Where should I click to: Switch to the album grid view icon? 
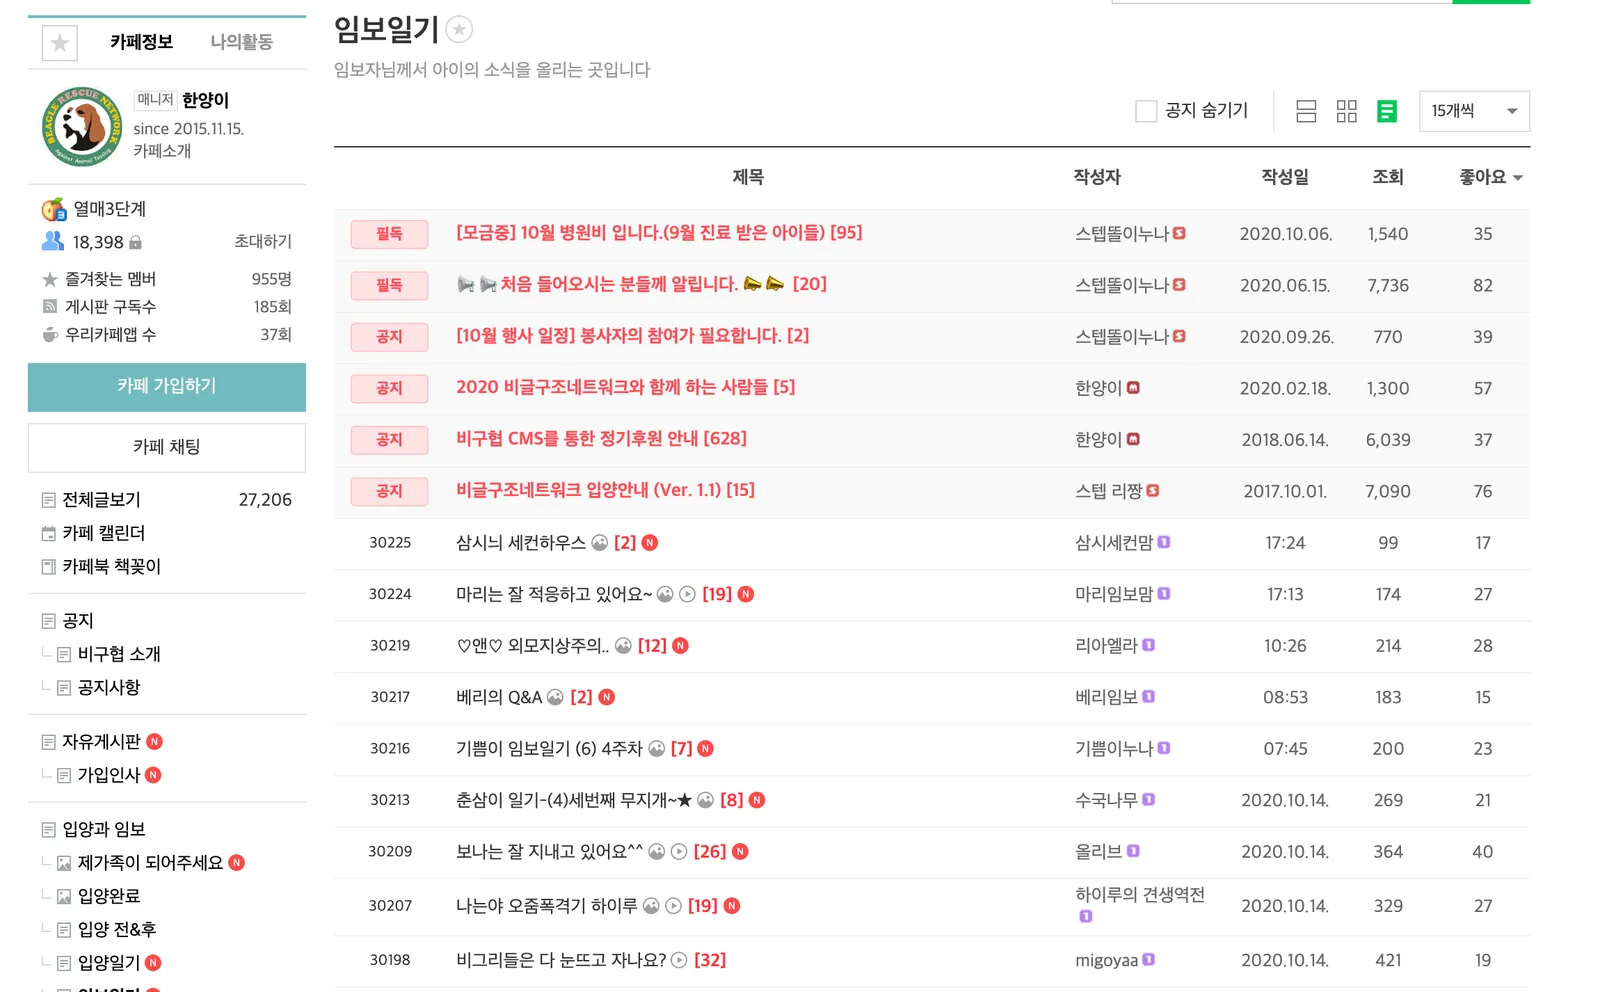click(x=1347, y=111)
